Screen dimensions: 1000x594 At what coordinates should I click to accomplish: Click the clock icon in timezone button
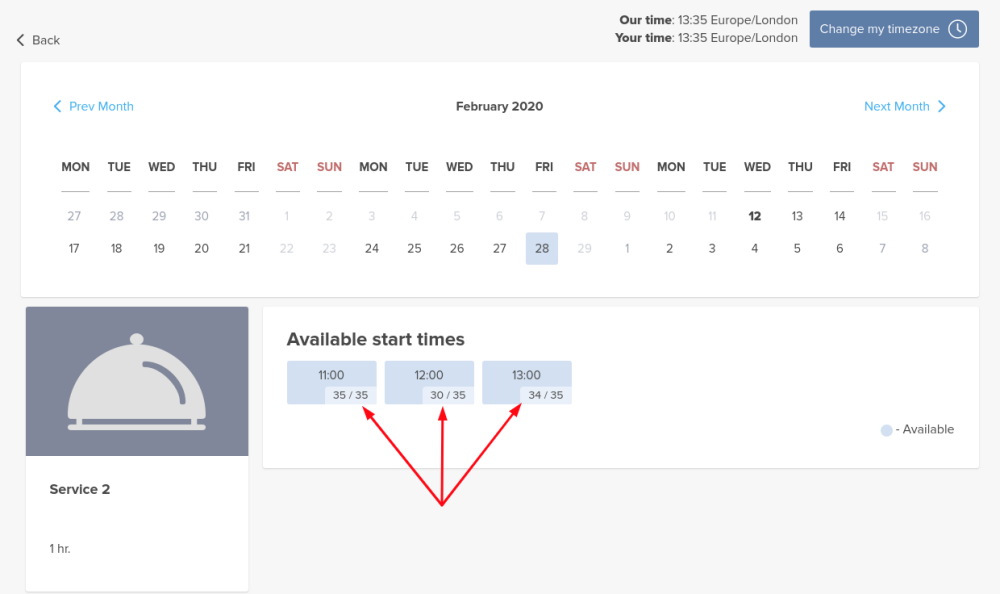click(958, 29)
